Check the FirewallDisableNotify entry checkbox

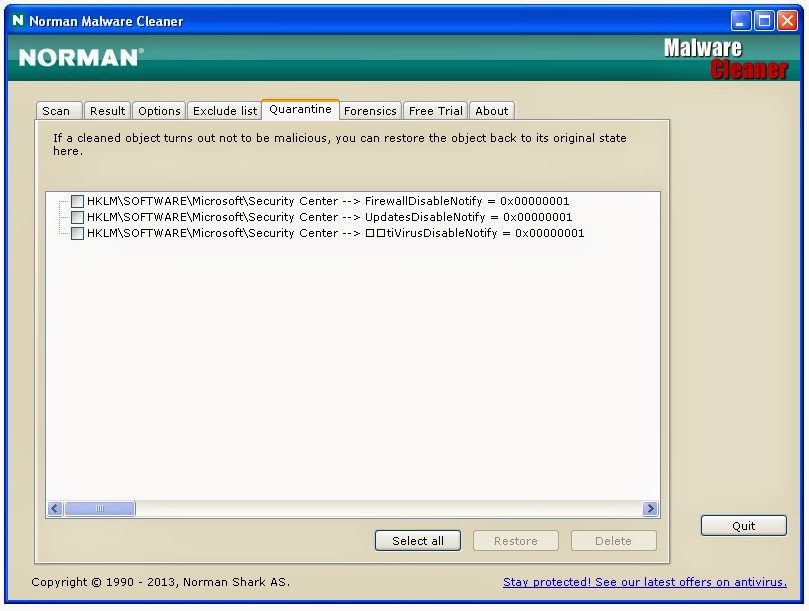point(77,201)
